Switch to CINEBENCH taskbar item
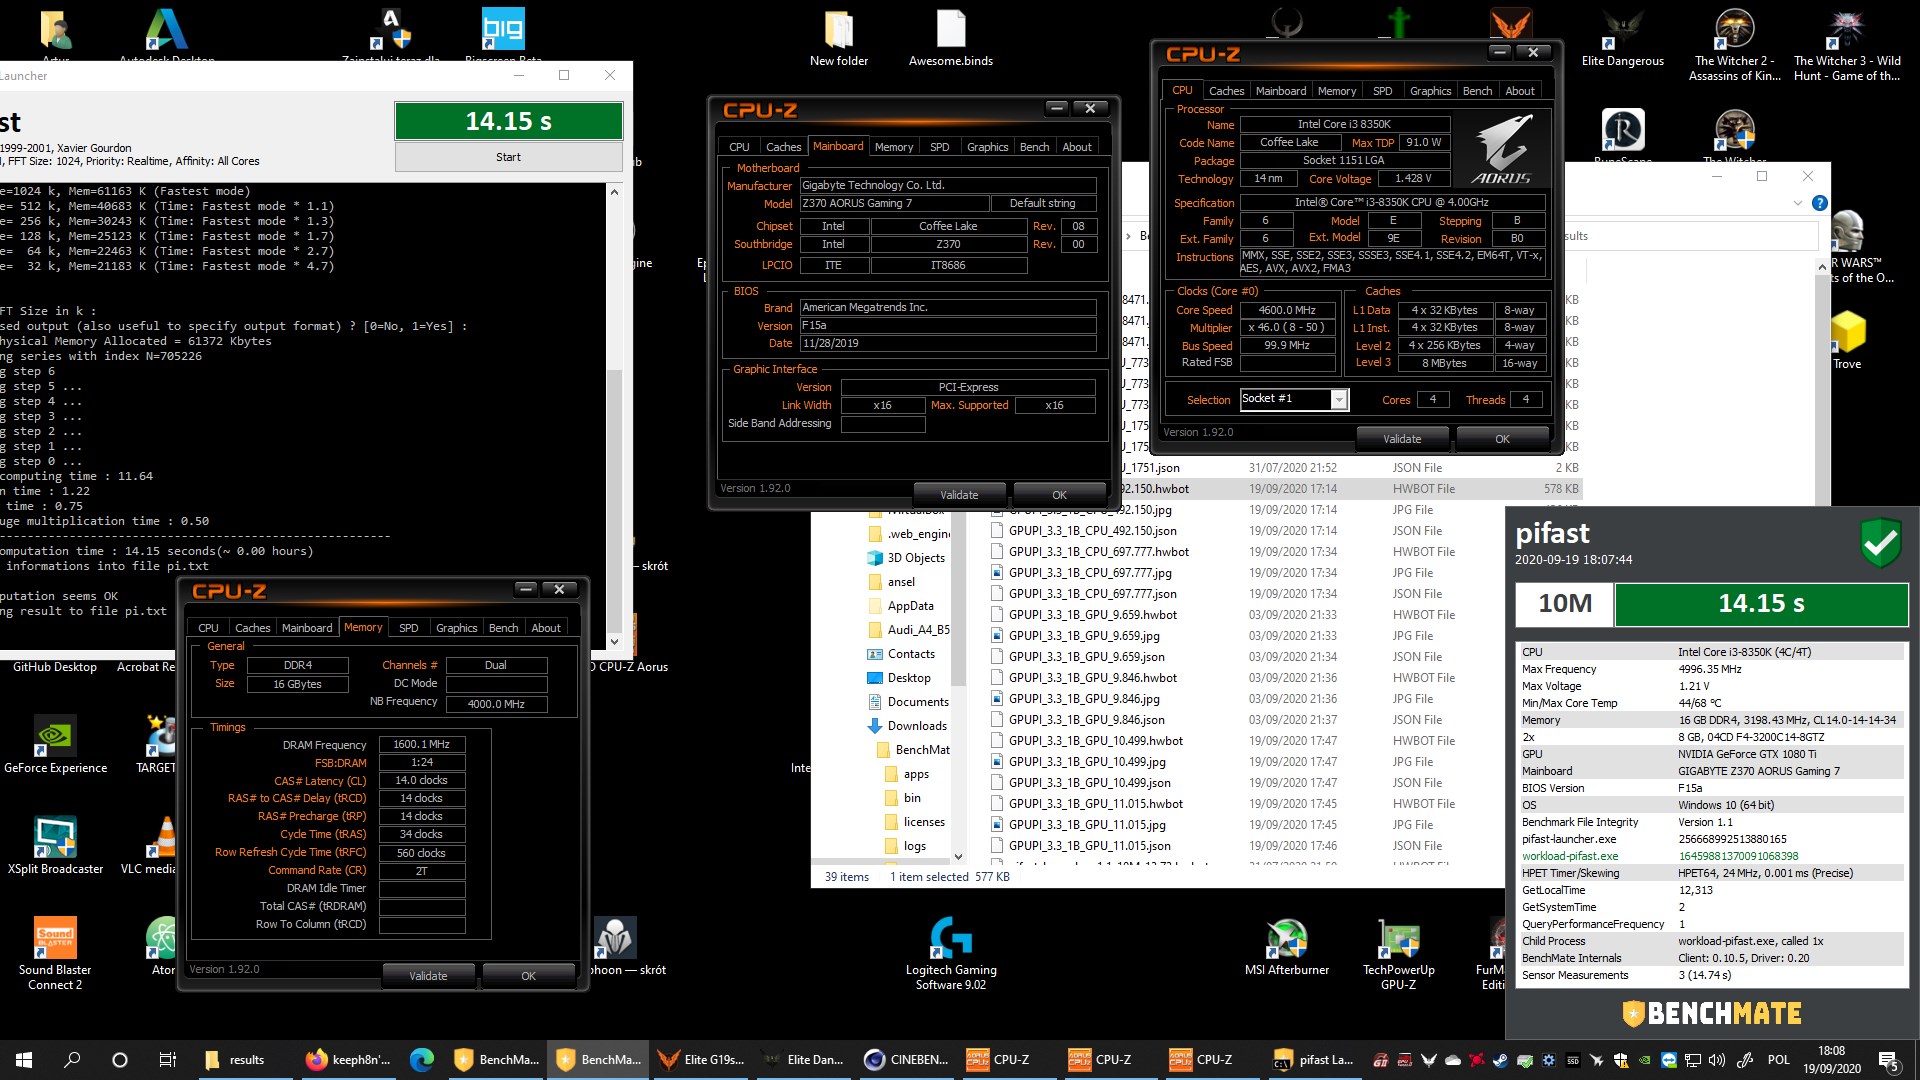This screenshot has height=1080, width=1920. (x=905, y=1060)
